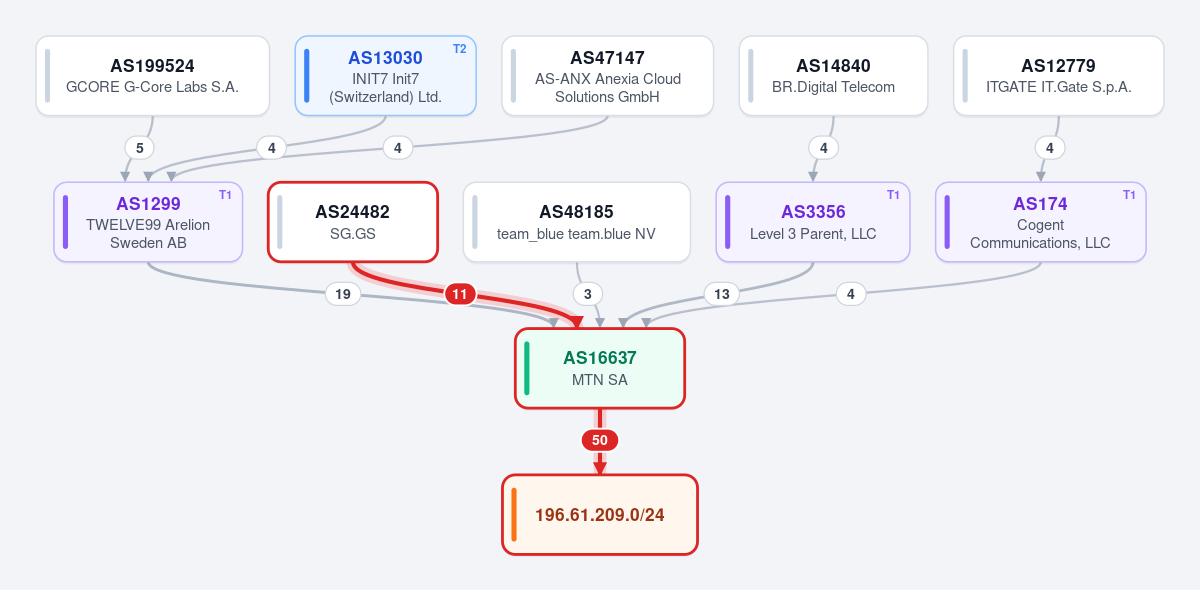Click the T2 tier badge on AS13030
1200x590 pixels.
click(460, 49)
